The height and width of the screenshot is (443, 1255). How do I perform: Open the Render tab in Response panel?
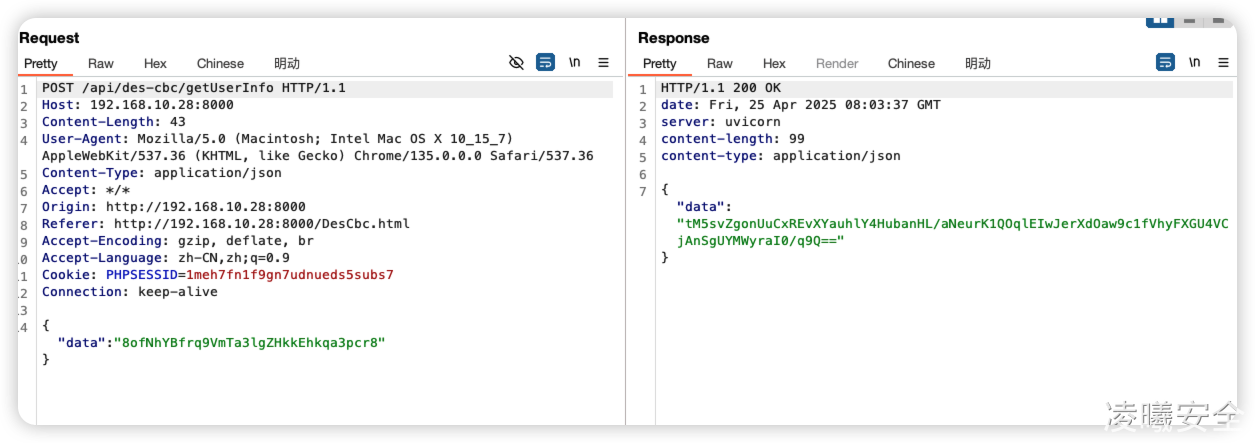(x=837, y=64)
